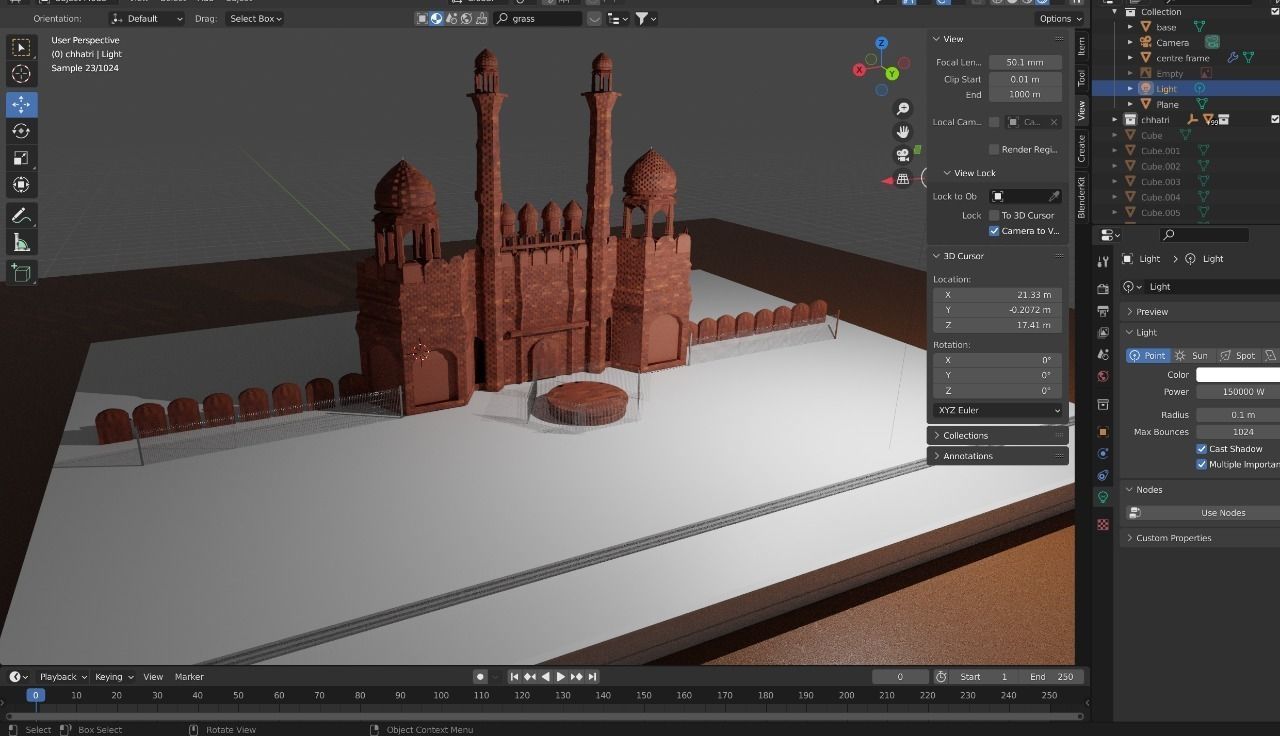Activate the Rotate tool

[21, 131]
